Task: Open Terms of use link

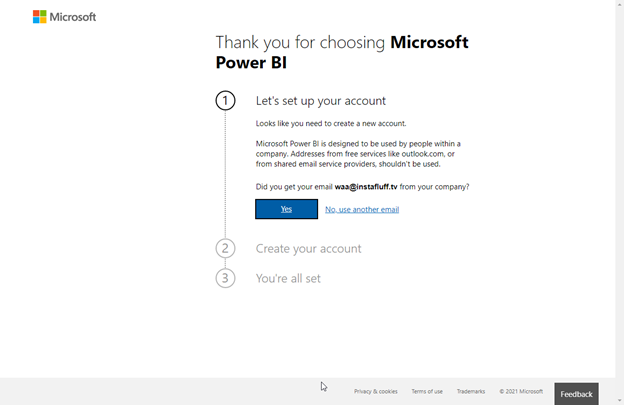Action: coord(427,391)
